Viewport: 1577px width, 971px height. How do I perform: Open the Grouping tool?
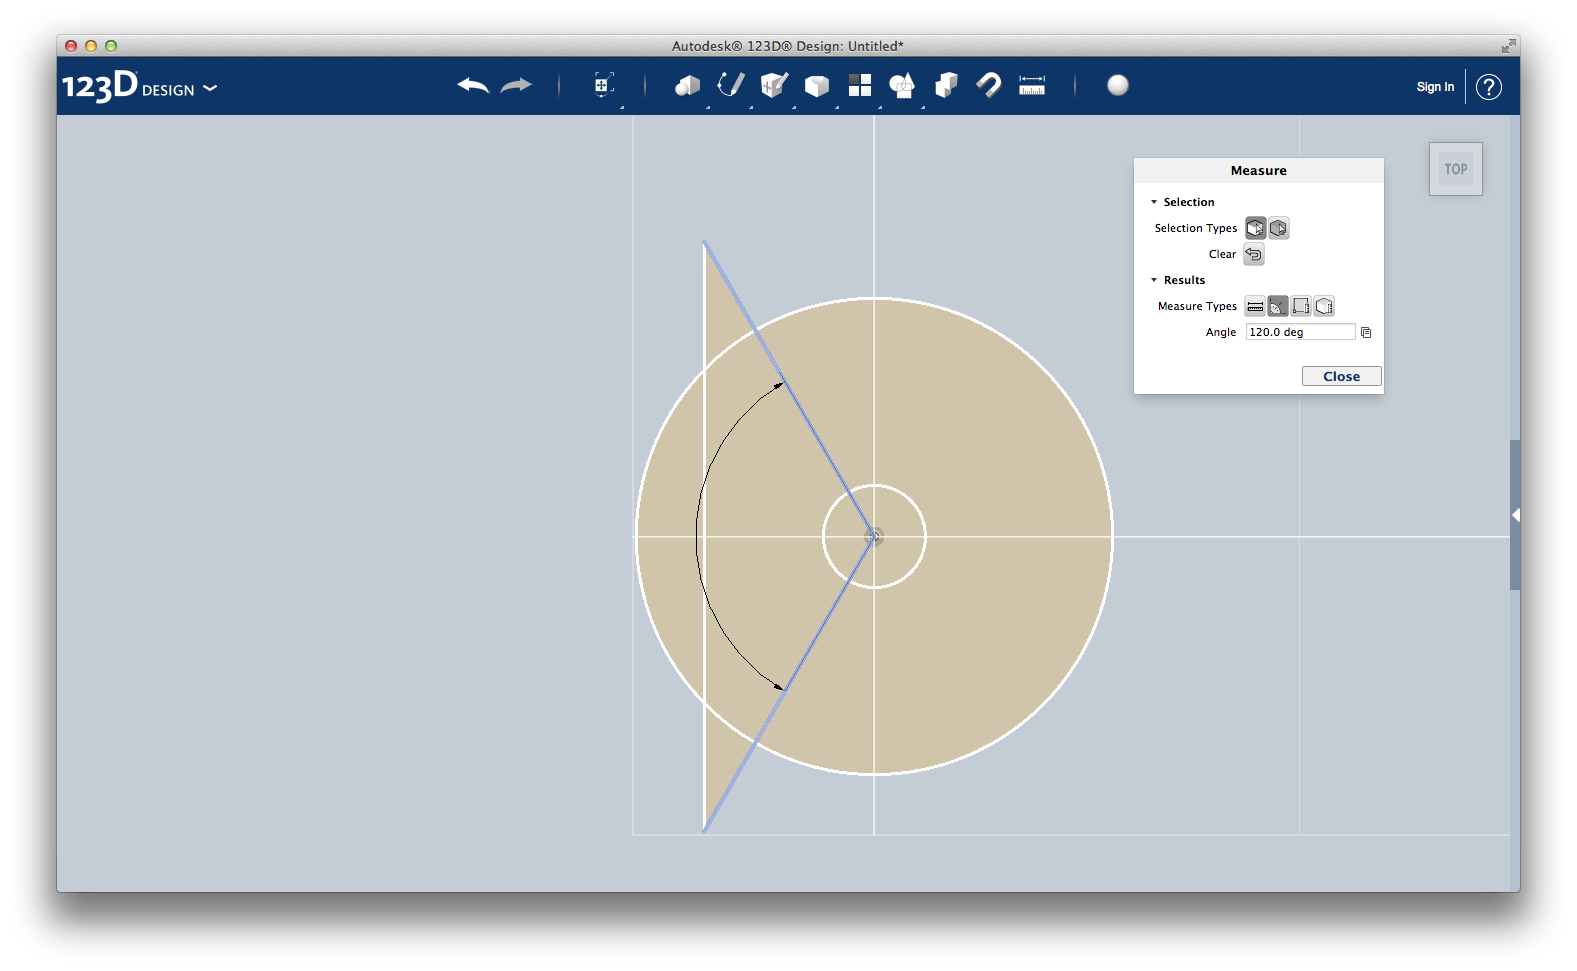(x=902, y=86)
